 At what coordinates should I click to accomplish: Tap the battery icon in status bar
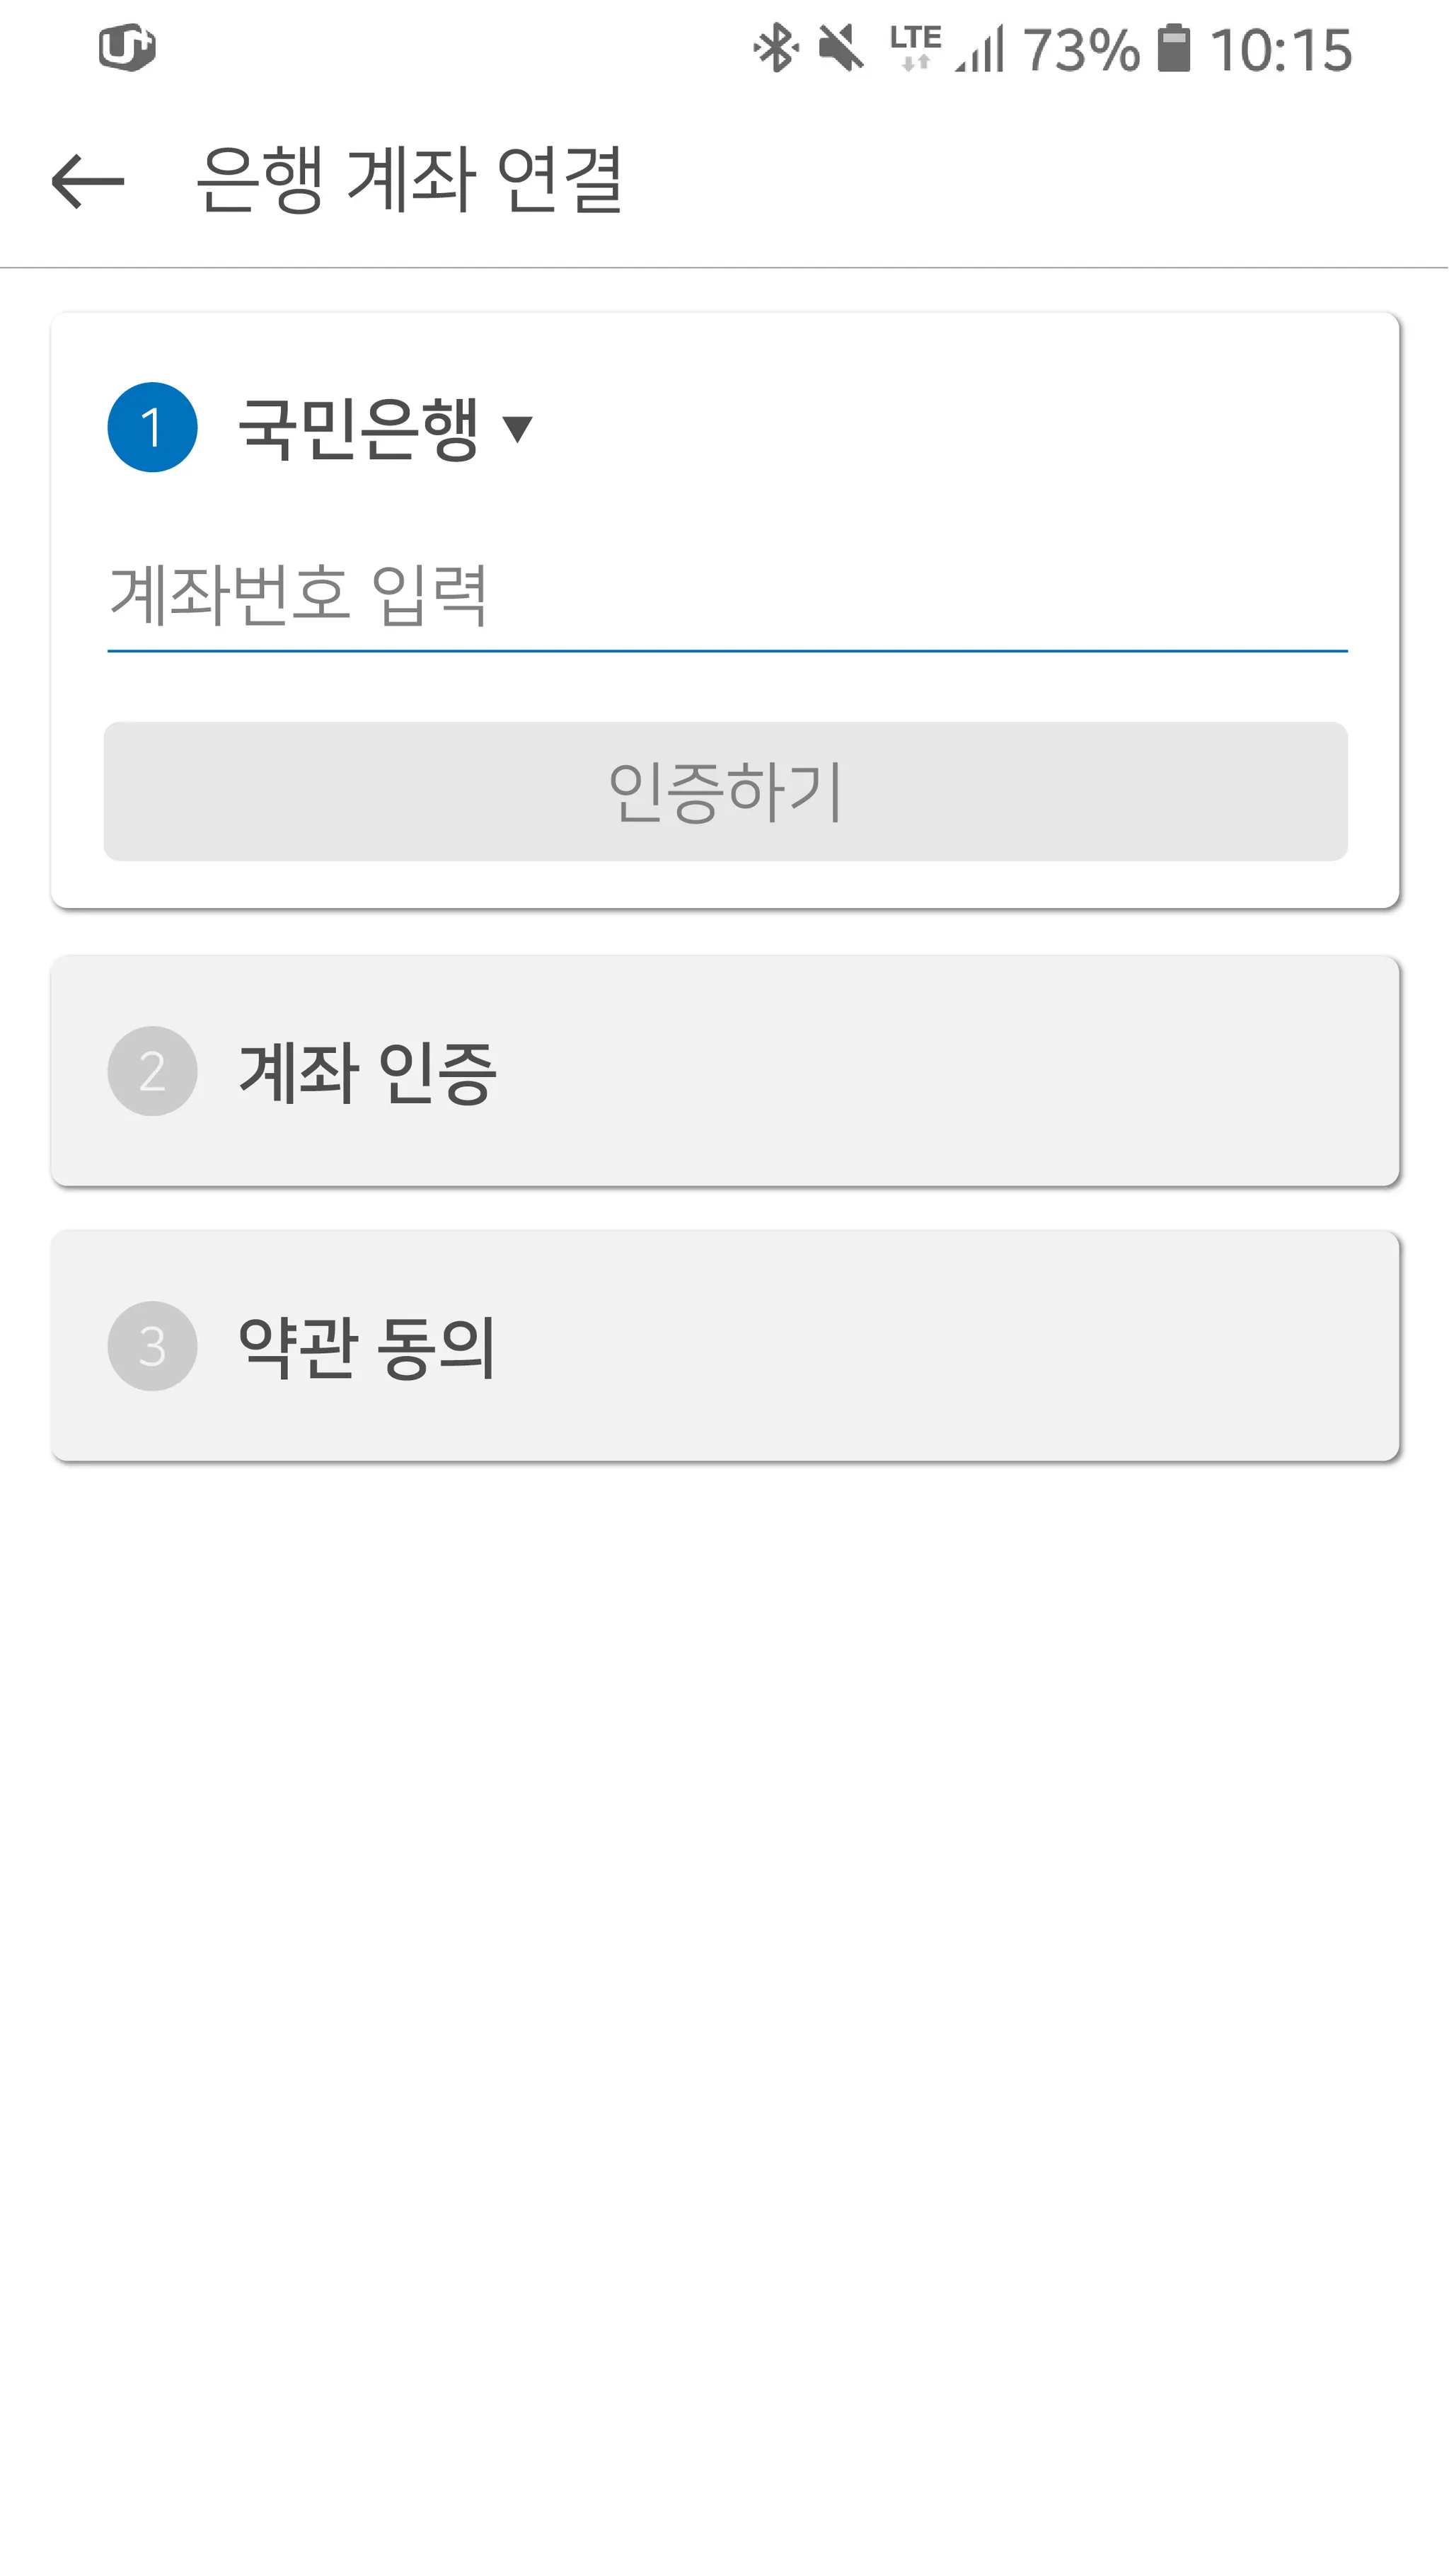click(x=1174, y=49)
